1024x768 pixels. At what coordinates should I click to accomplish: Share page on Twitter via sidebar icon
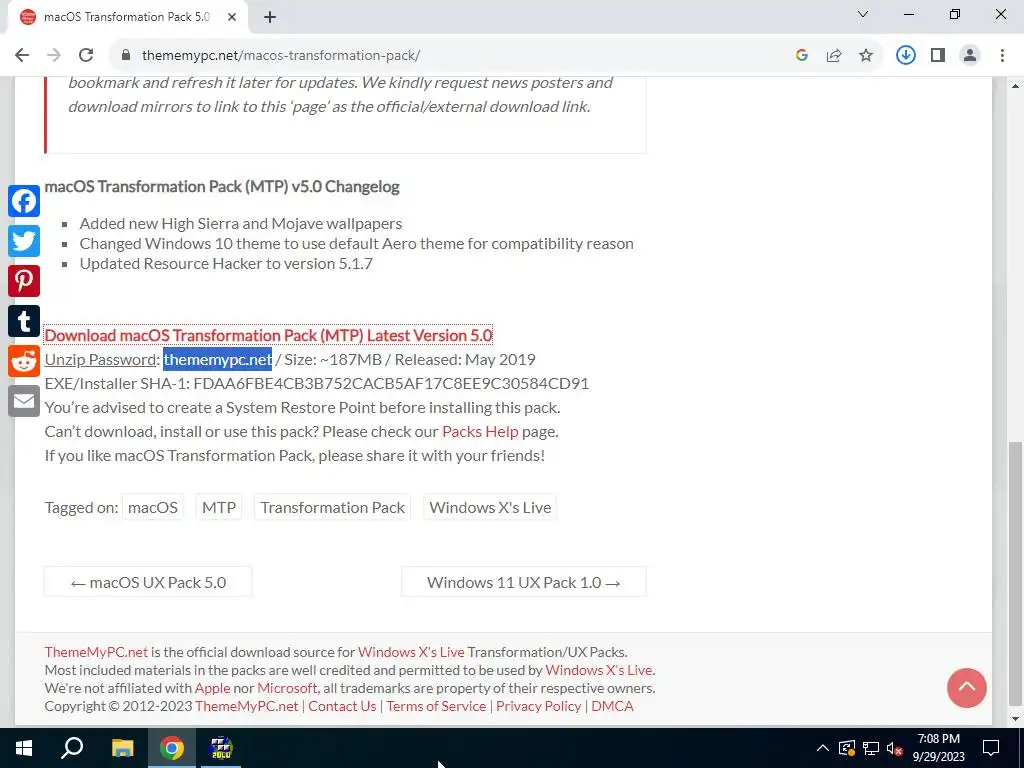tap(24, 241)
